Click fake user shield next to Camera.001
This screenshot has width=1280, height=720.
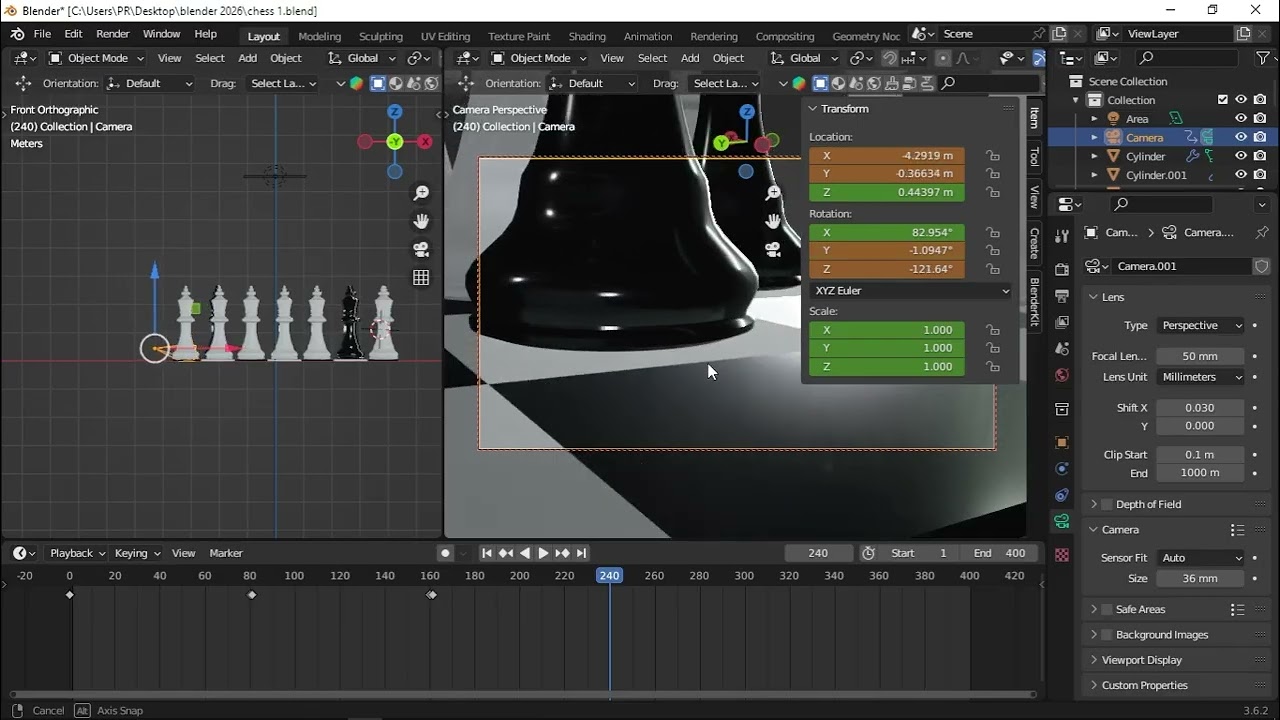(1262, 266)
